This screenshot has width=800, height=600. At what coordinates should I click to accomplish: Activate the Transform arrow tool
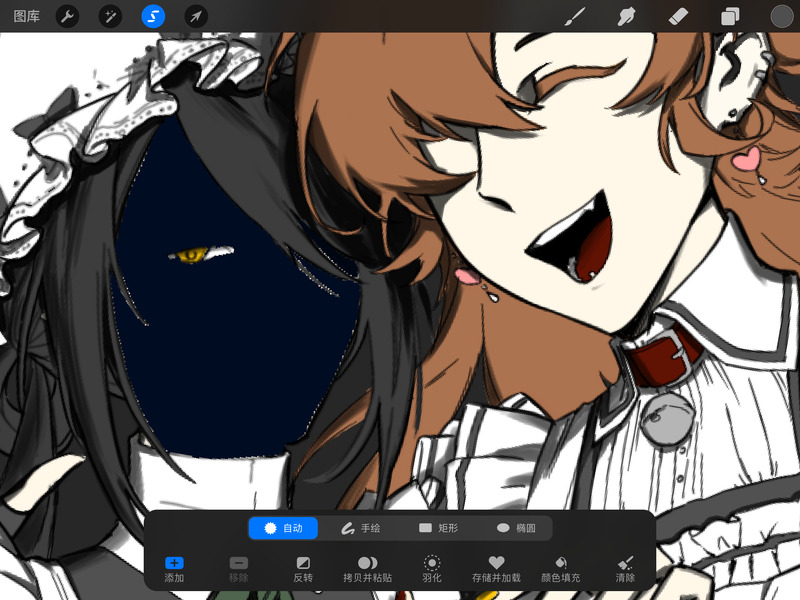tap(196, 16)
